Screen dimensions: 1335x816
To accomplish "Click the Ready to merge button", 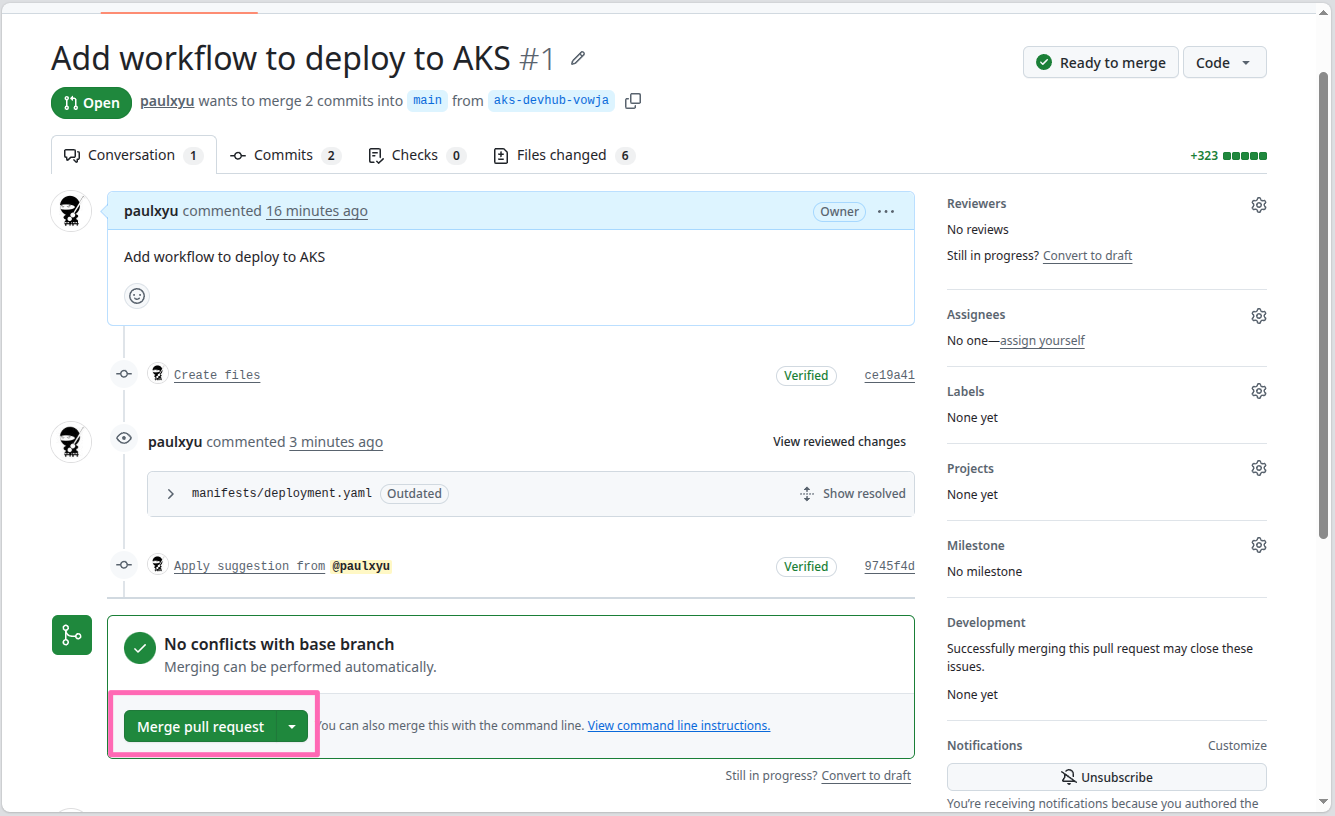I will [x=1101, y=62].
